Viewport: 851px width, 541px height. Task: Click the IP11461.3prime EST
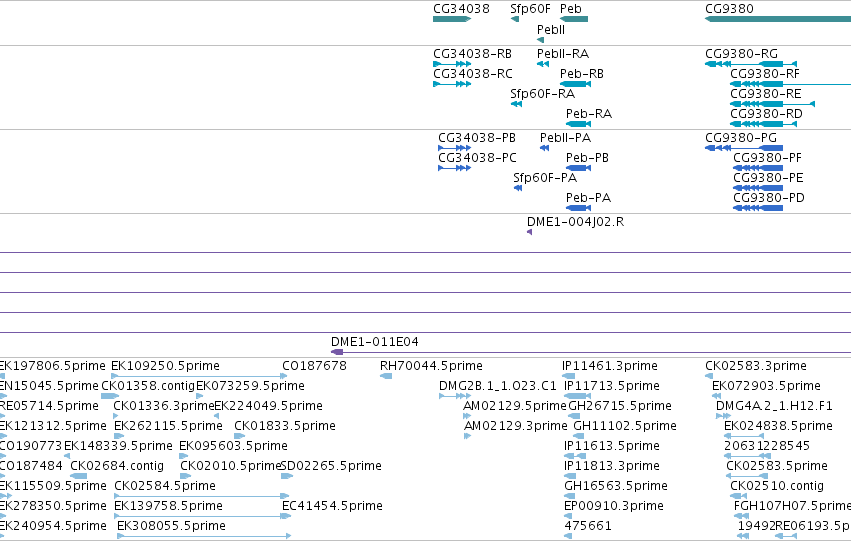point(568,376)
